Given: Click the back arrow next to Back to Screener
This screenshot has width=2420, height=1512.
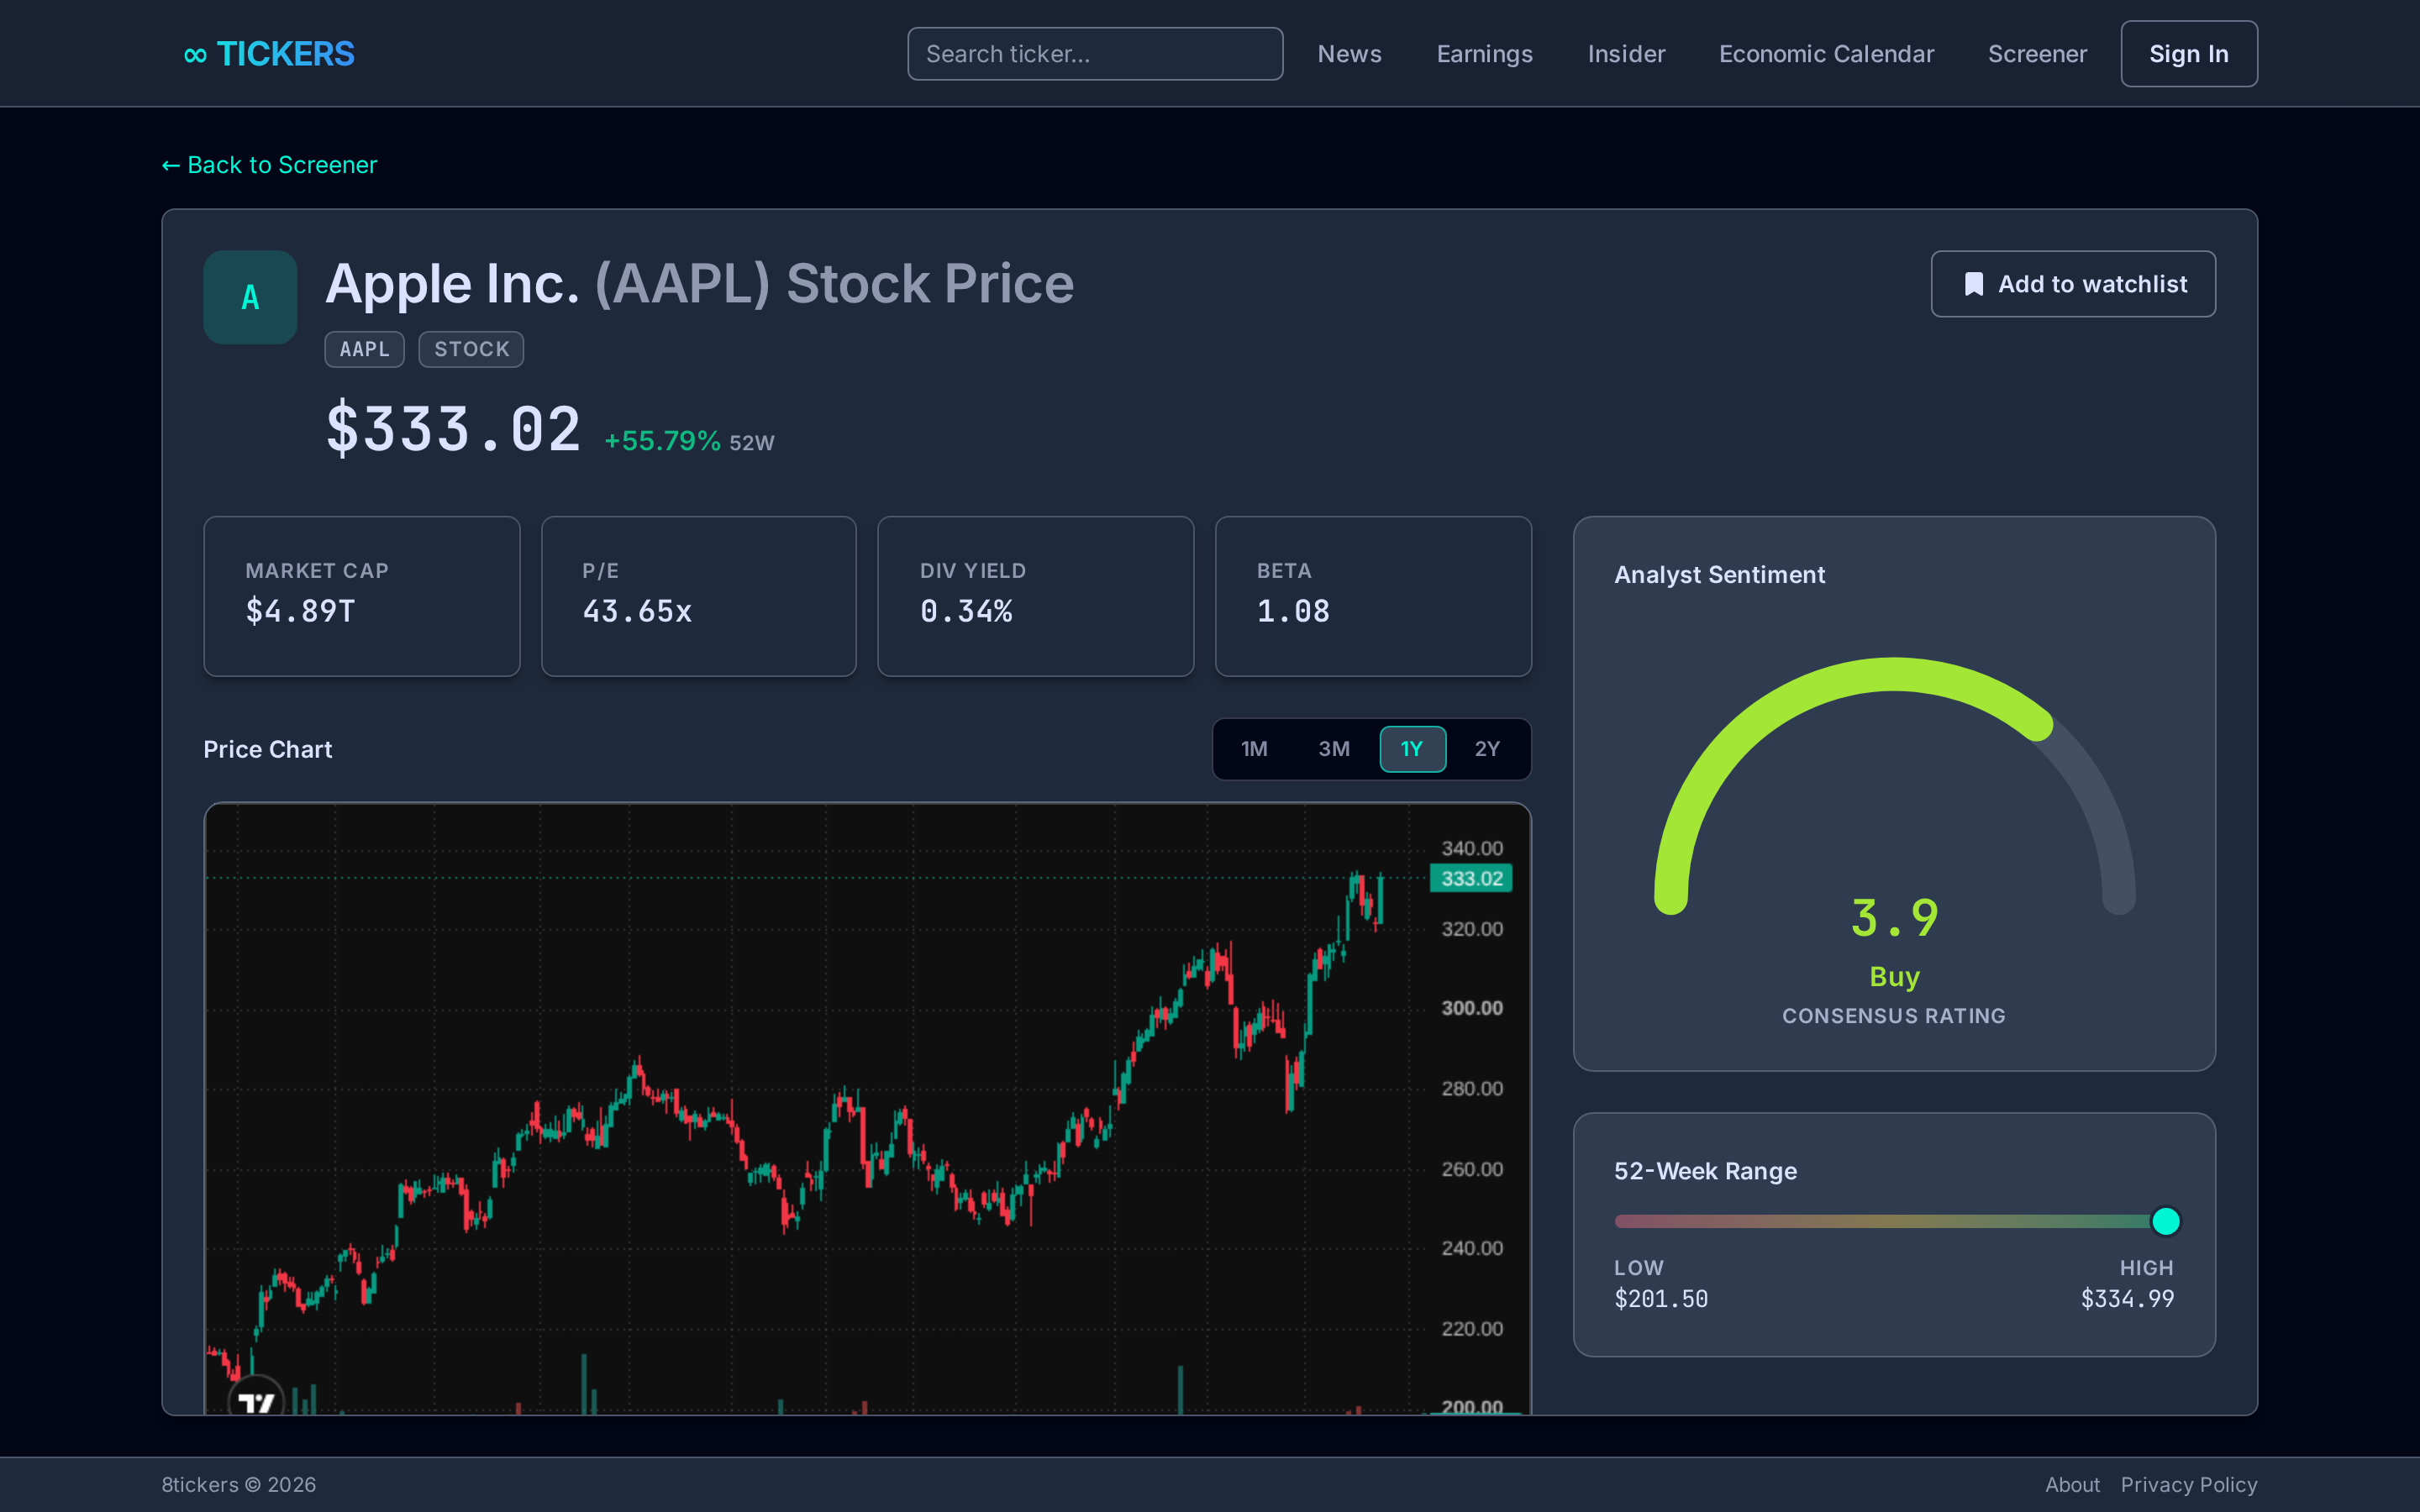Looking at the screenshot, I should coord(171,165).
